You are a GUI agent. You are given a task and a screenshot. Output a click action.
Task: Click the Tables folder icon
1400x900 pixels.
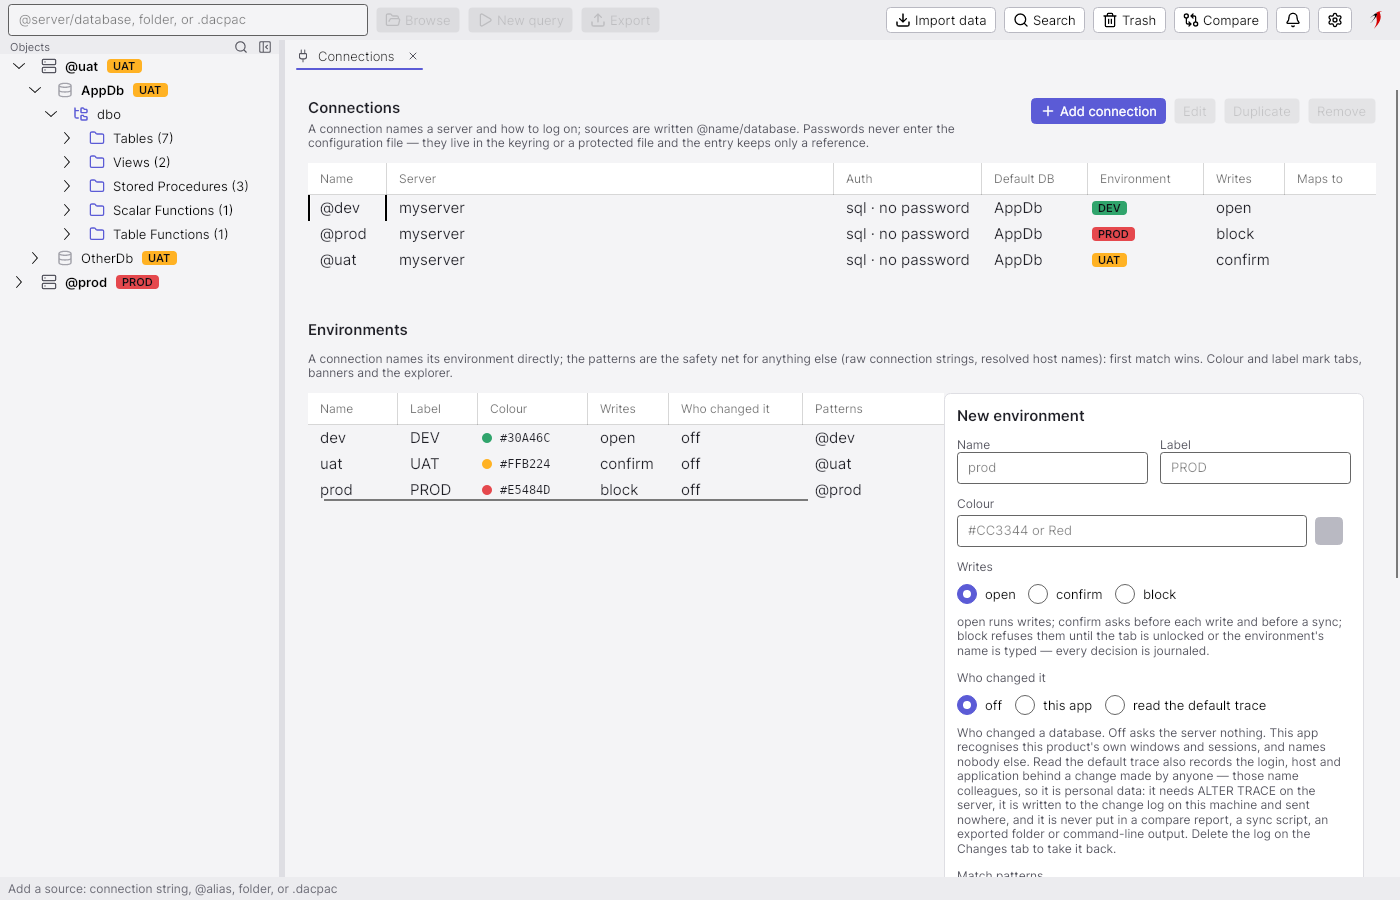click(x=97, y=138)
